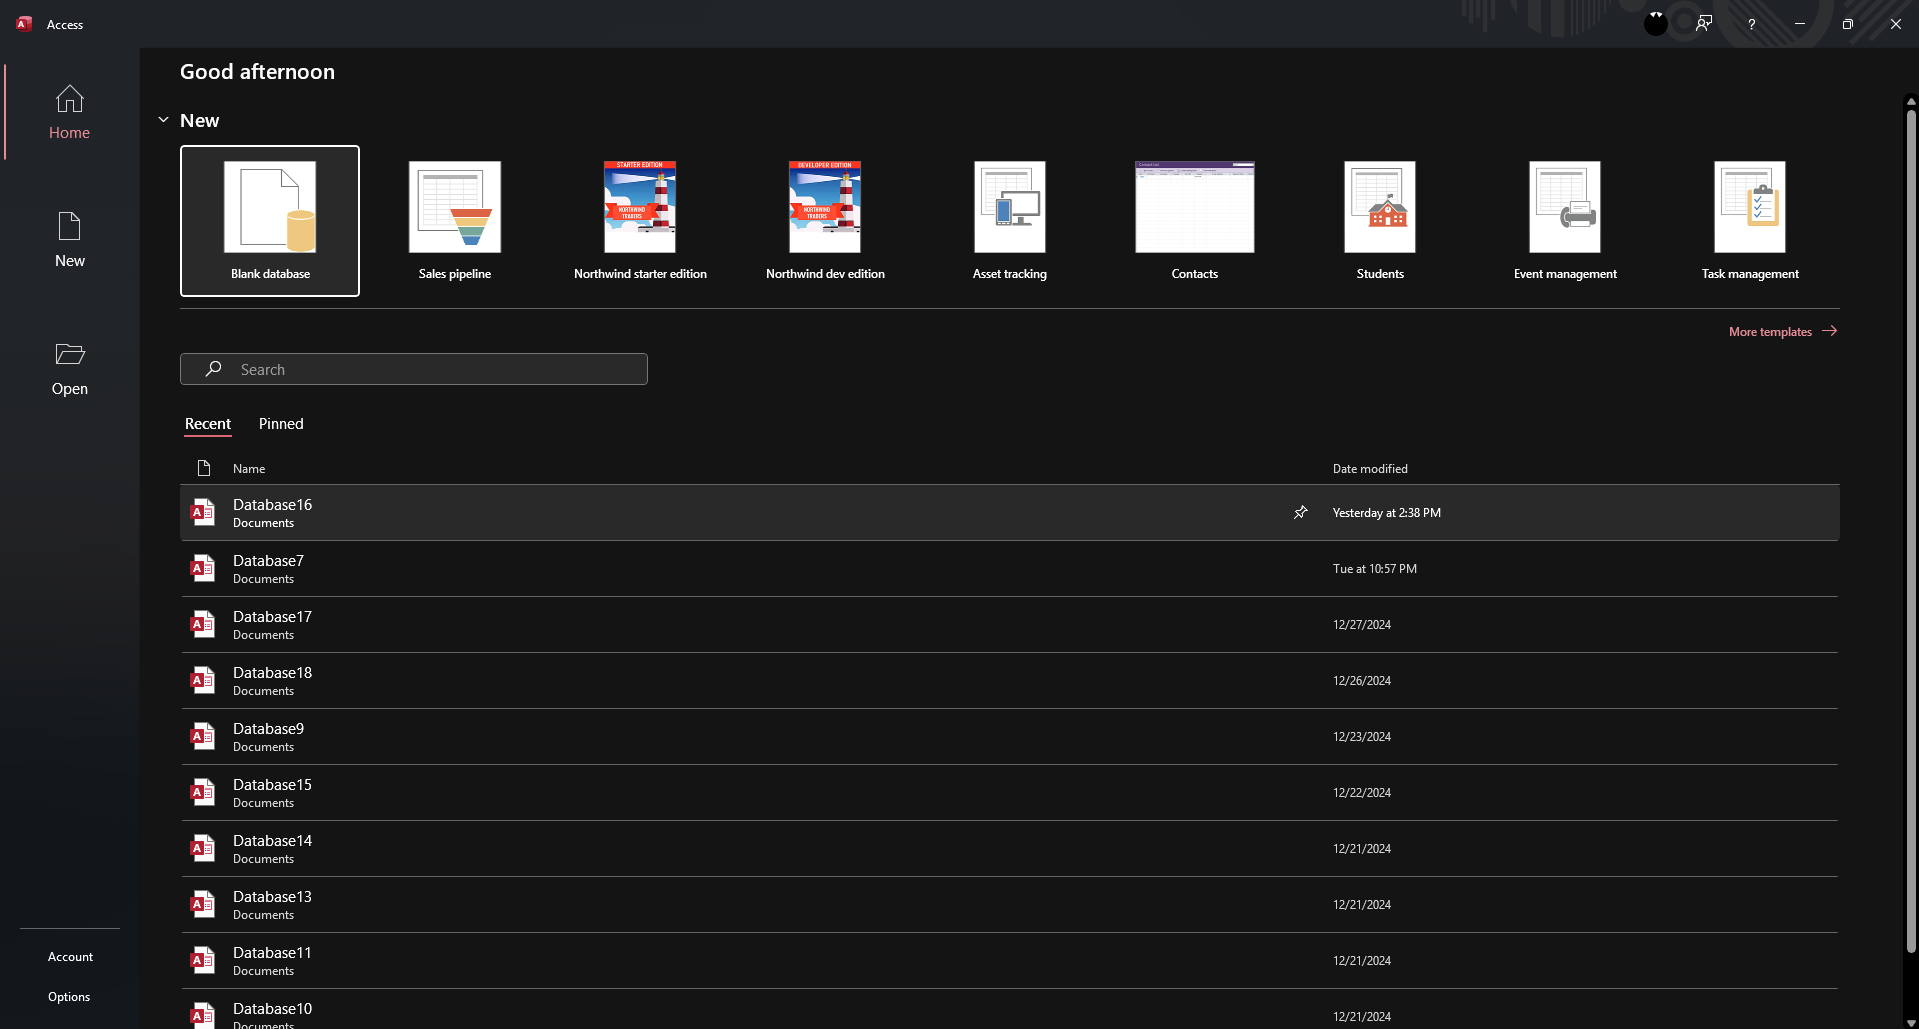
Task: Click the Open folder icon in sidebar
Action: click(69, 355)
